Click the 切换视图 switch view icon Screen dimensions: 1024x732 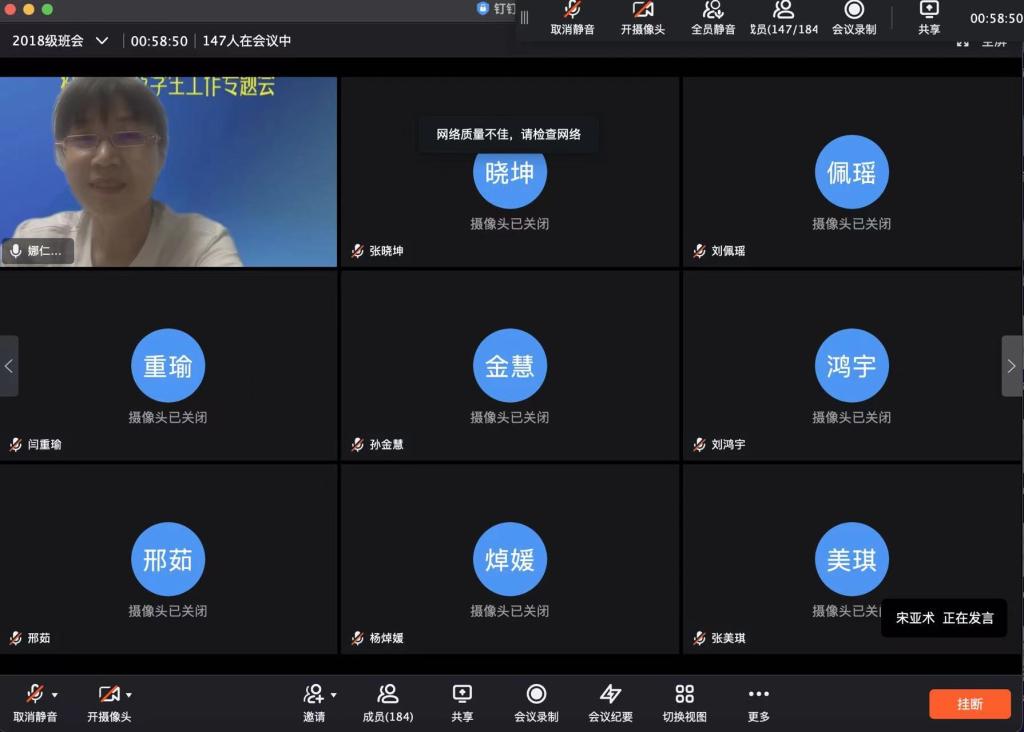coord(684,695)
